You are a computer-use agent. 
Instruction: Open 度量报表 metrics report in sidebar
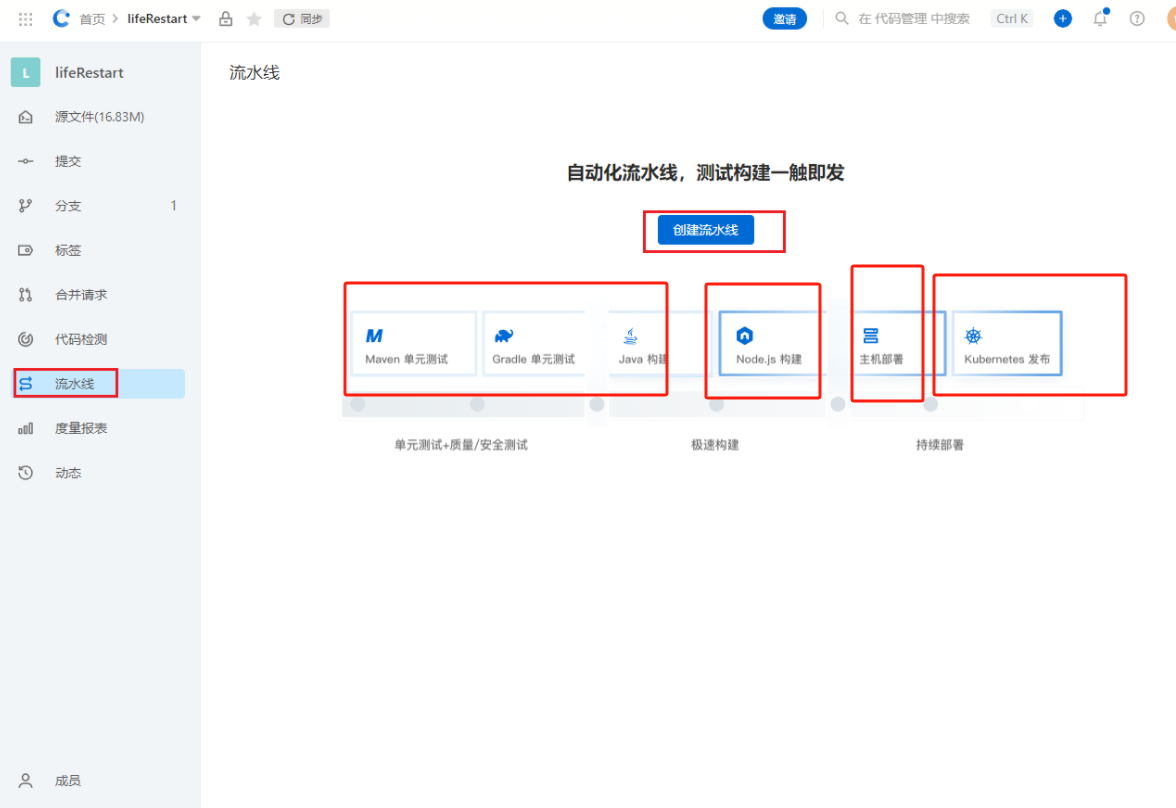point(99,428)
